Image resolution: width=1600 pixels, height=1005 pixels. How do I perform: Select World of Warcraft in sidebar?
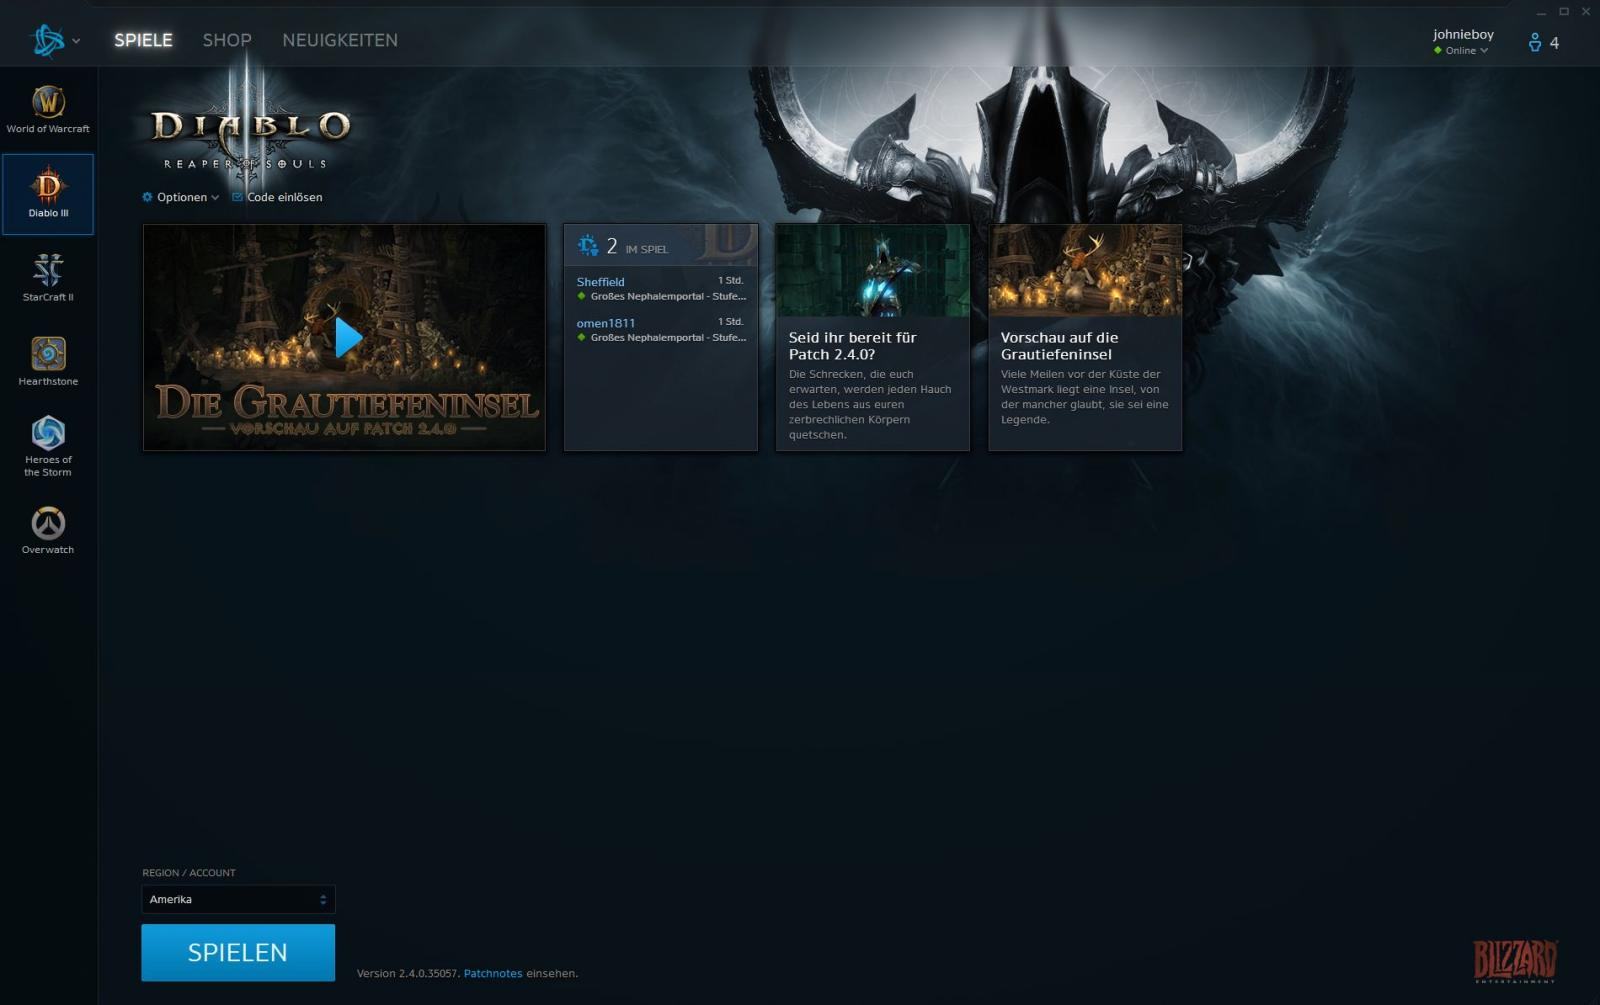[48, 109]
